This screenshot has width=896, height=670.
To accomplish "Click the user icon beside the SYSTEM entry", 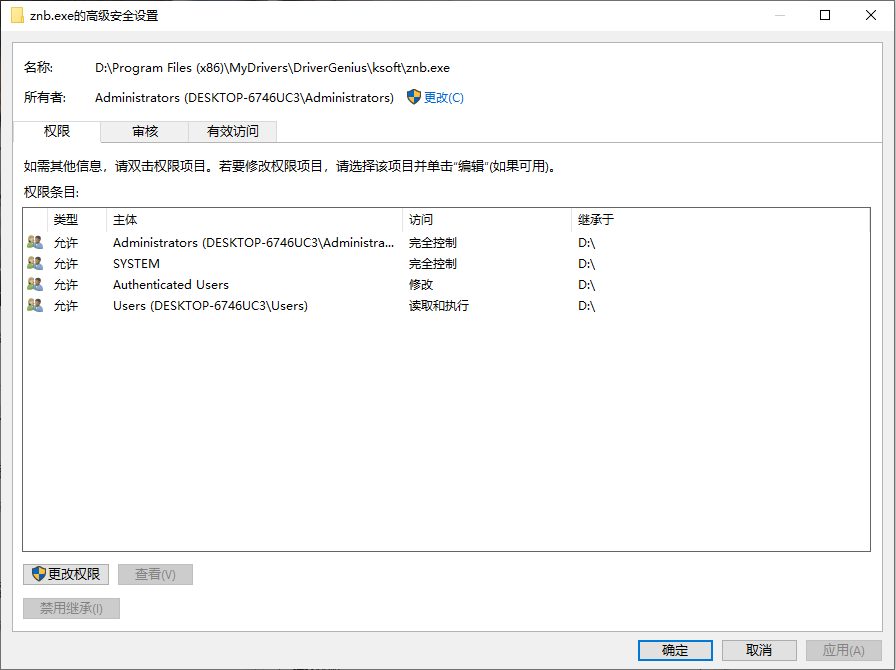I will coord(34,263).
